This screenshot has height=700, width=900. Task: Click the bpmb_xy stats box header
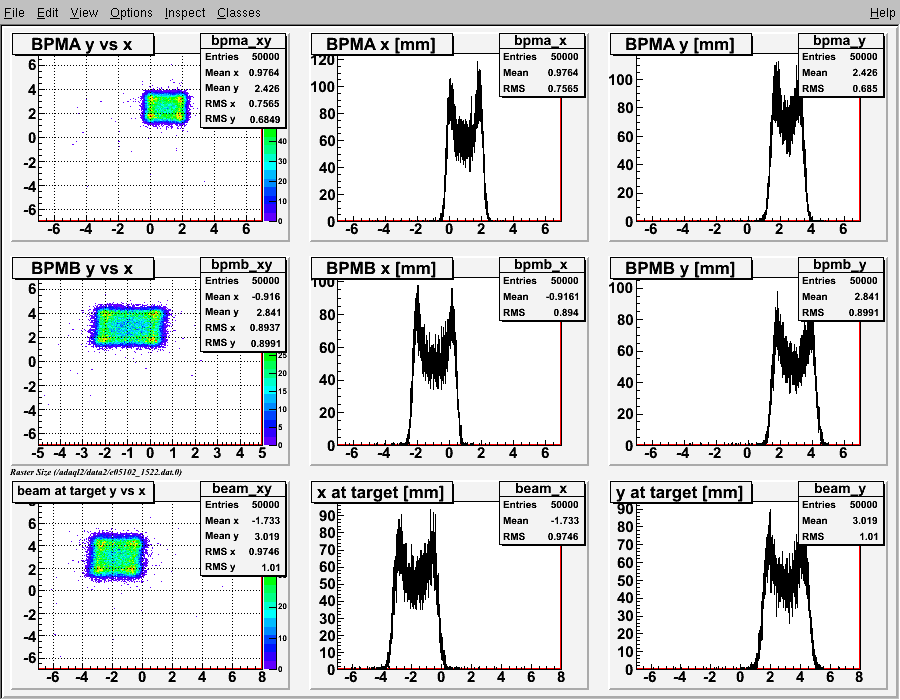tap(242, 265)
